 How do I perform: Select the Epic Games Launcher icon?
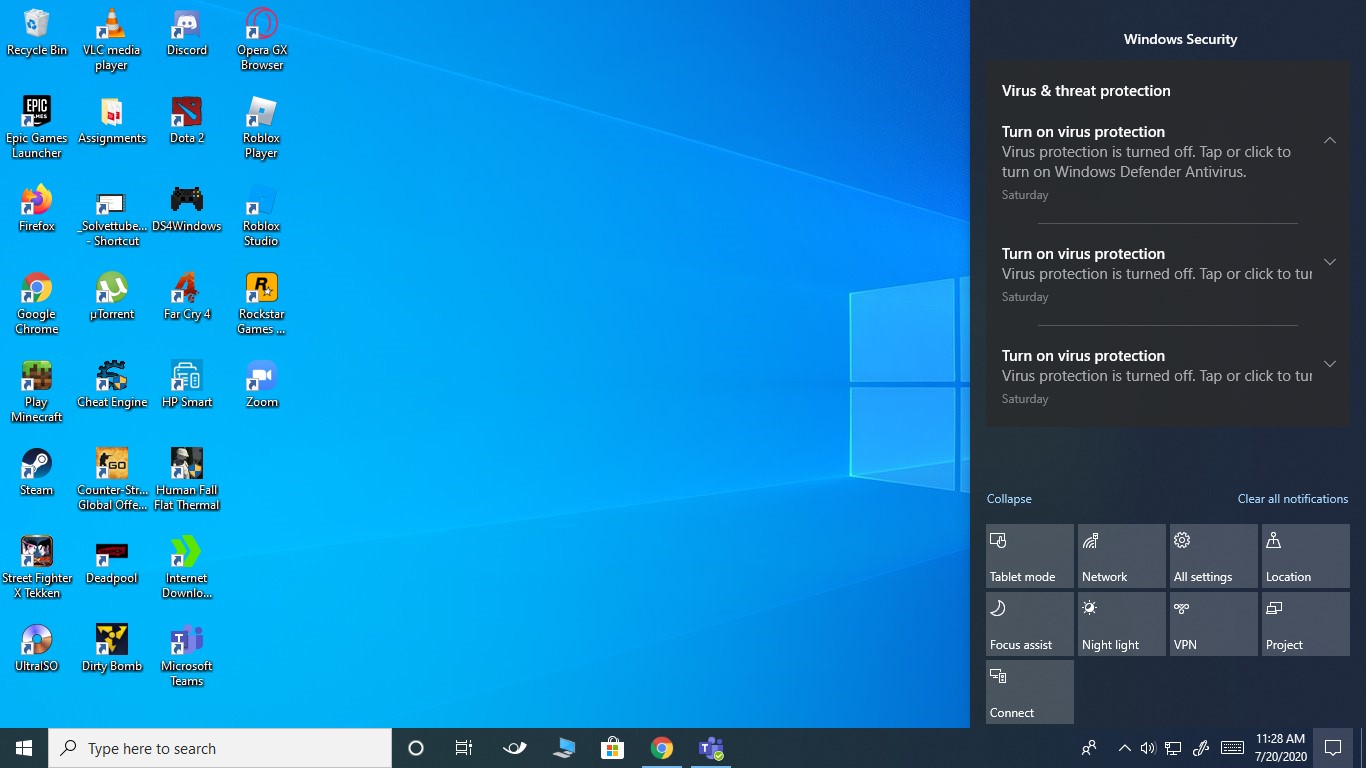37,128
